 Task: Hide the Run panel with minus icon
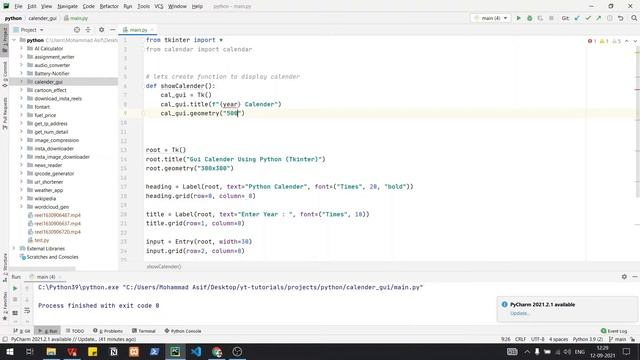coord(635,277)
